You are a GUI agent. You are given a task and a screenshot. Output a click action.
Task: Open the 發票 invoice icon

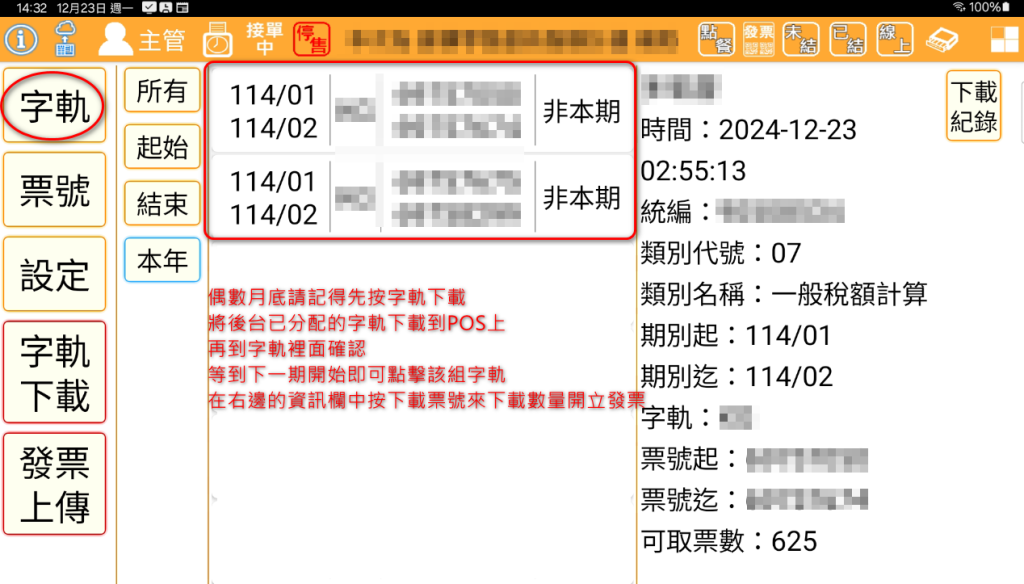(x=761, y=40)
